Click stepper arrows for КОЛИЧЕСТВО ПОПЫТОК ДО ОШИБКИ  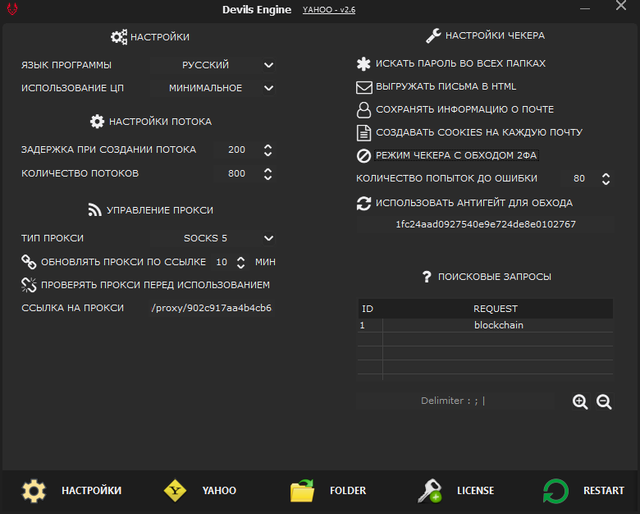606,179
